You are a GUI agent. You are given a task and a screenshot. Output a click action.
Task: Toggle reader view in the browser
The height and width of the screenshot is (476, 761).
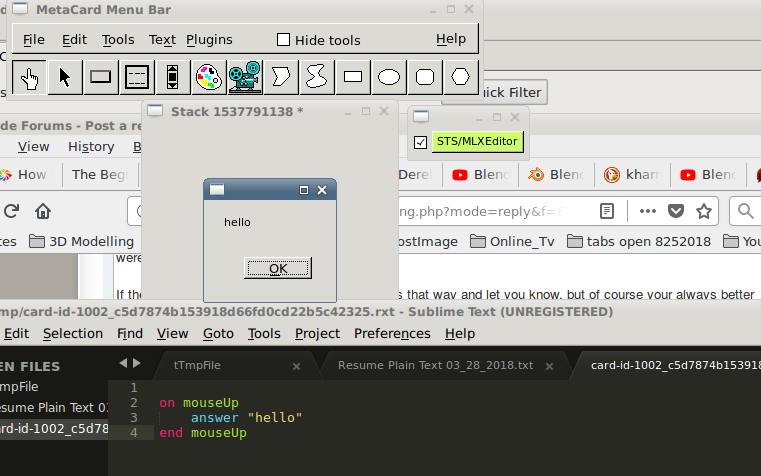607,211
